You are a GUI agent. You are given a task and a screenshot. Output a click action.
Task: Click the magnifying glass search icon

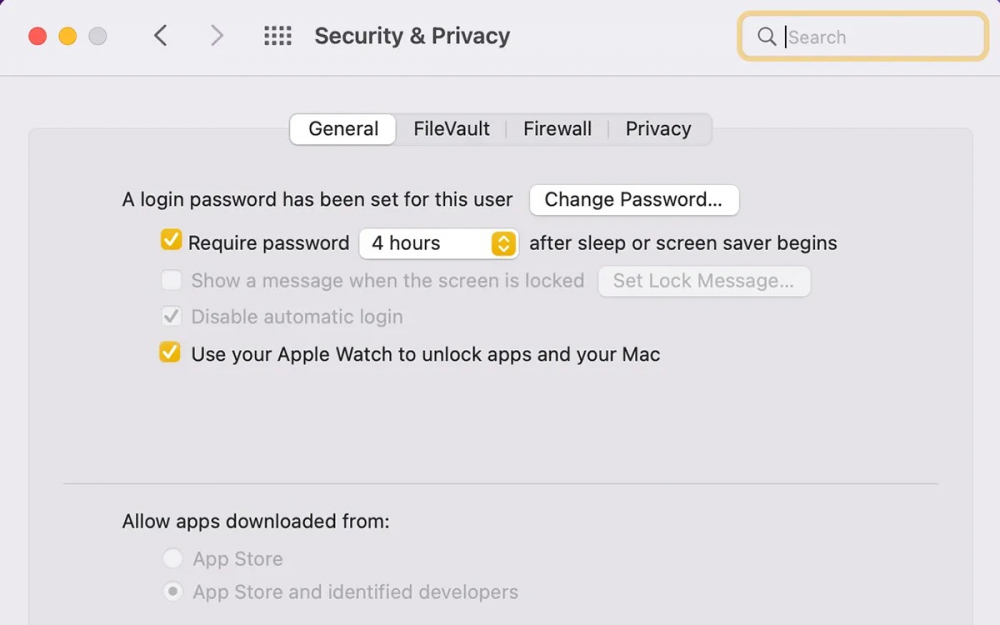pos(767,37)
